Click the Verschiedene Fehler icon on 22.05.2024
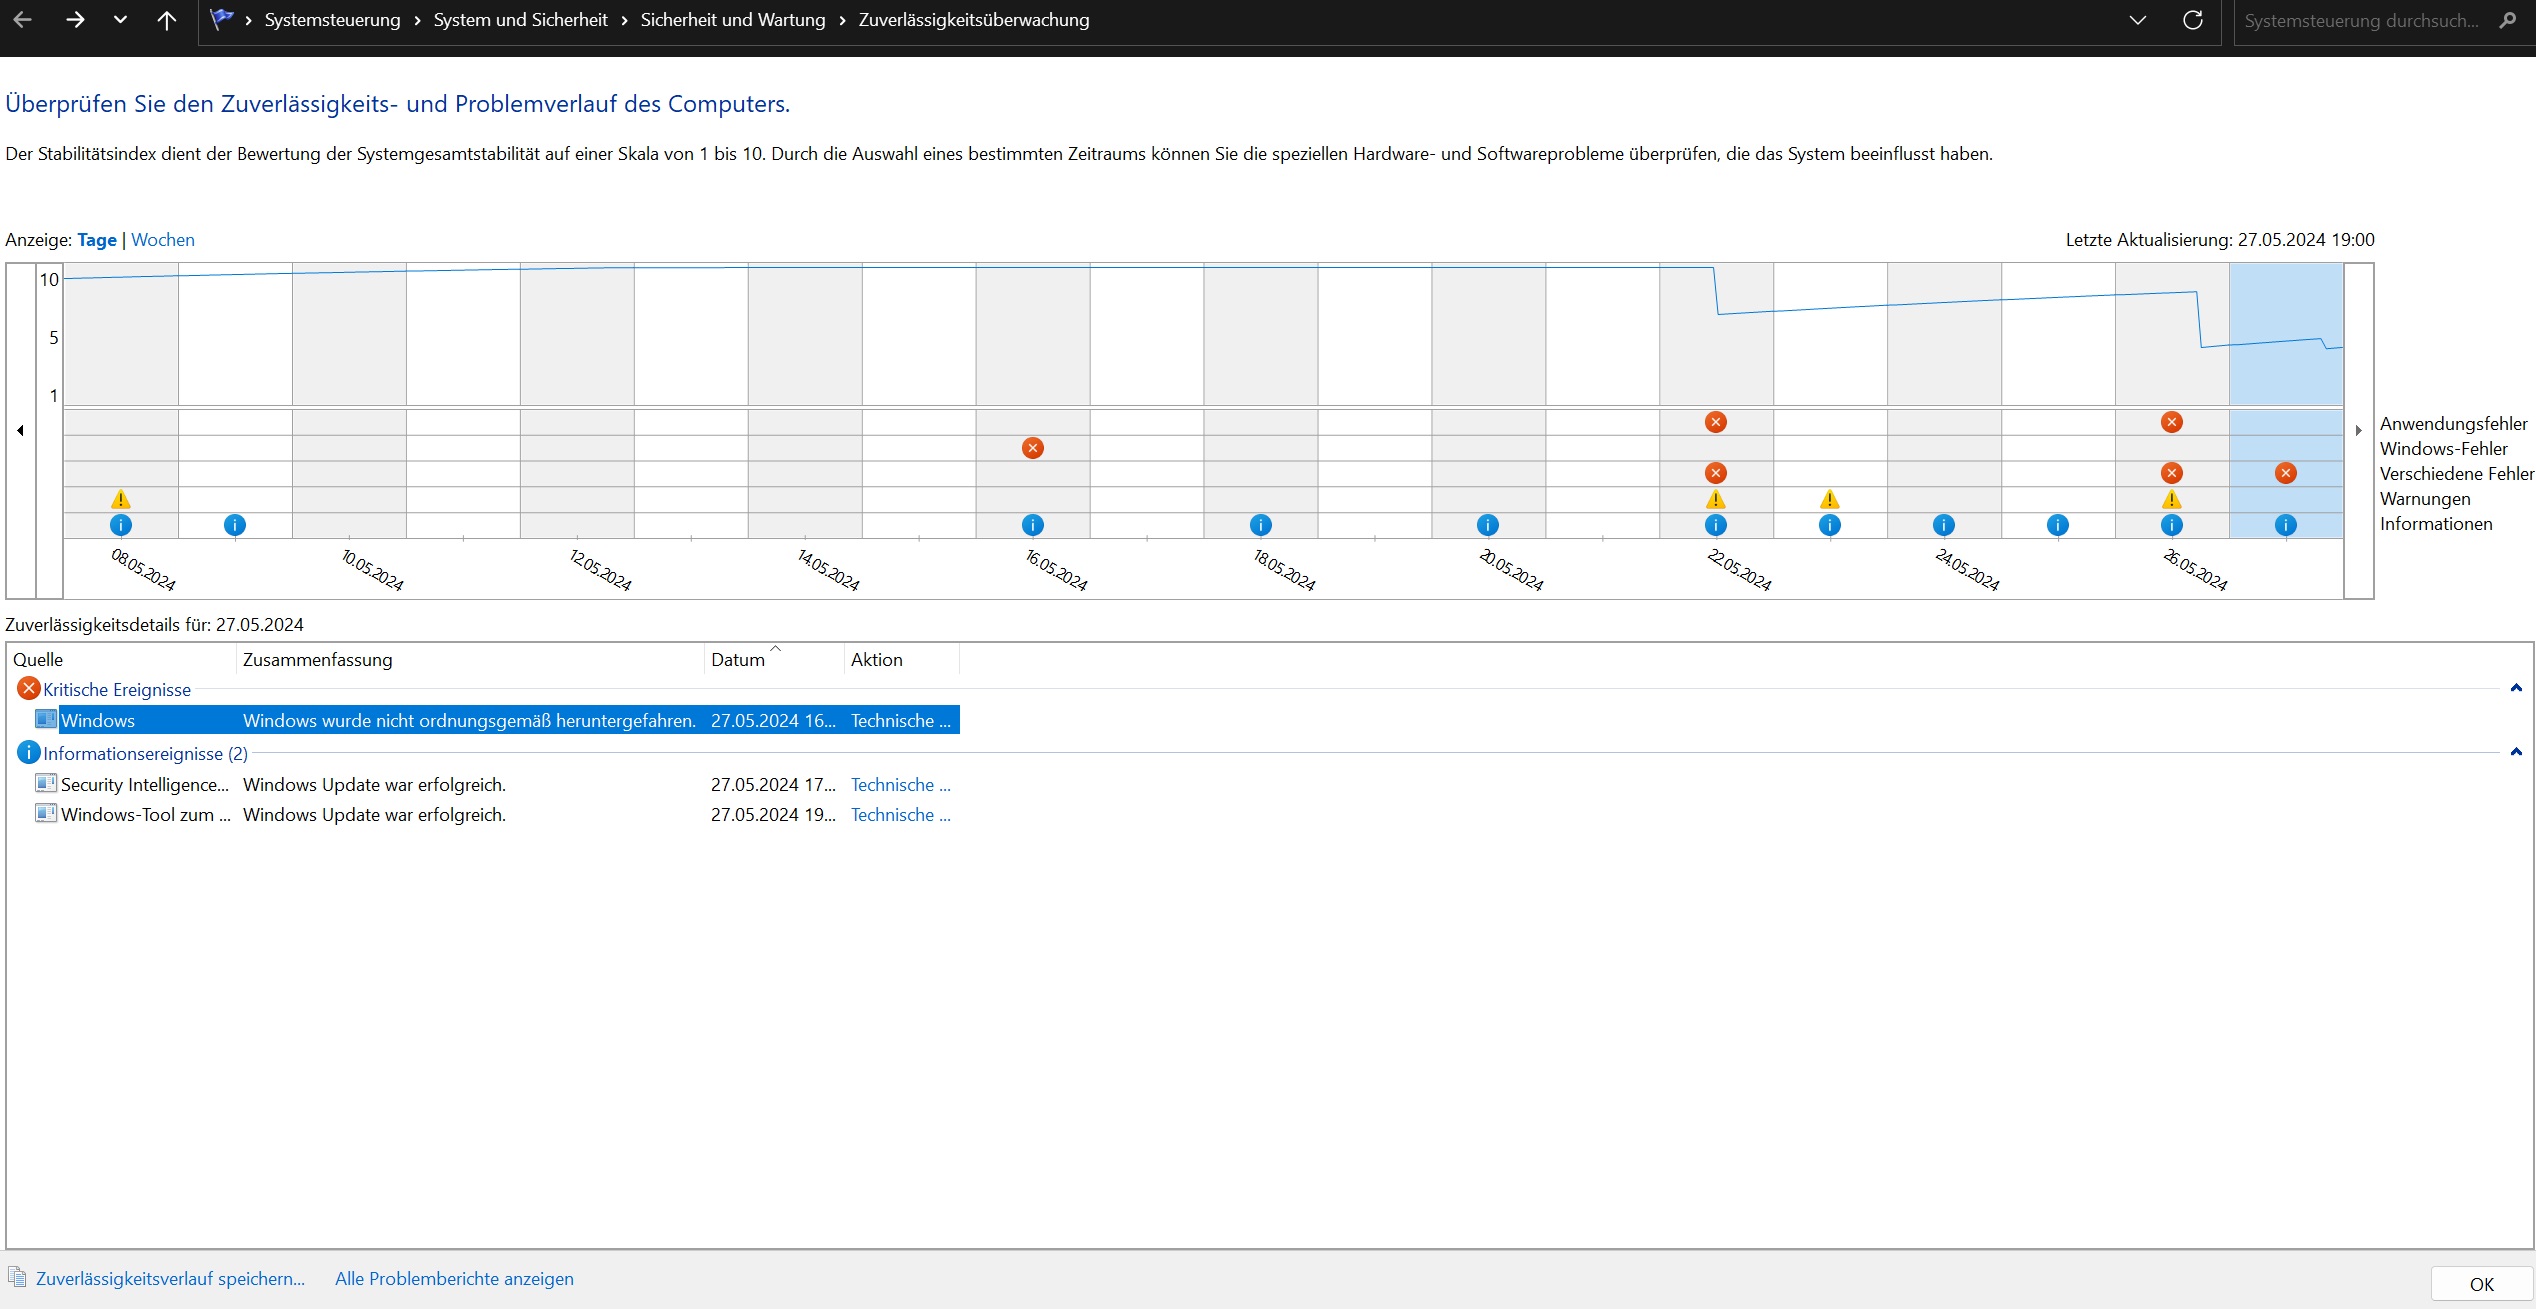Viewport: 2536px width, 1309px height. coord(1716,473)
